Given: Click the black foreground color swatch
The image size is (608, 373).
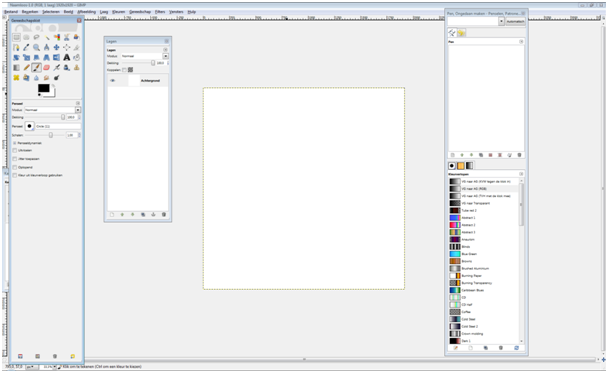Looking at the screenshot, I should [43, 88].
